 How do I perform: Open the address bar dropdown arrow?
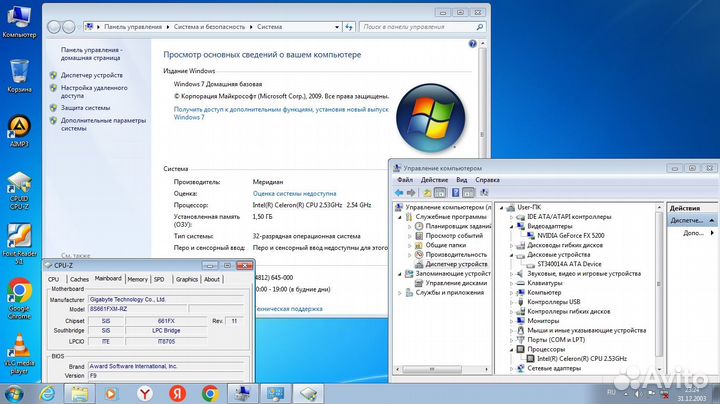pyautogui.click(x=337, y=27)
